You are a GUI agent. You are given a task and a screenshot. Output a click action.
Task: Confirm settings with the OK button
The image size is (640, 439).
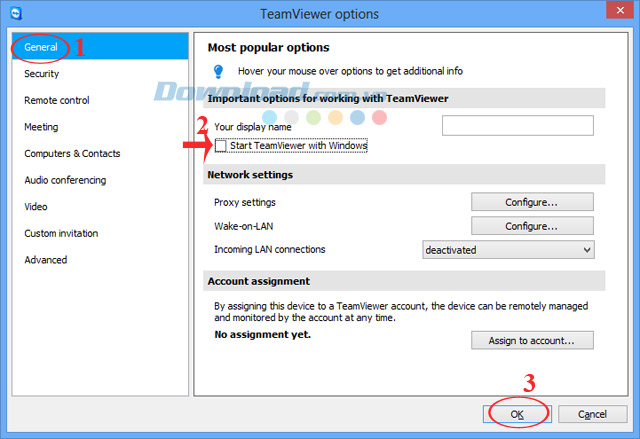517,414
